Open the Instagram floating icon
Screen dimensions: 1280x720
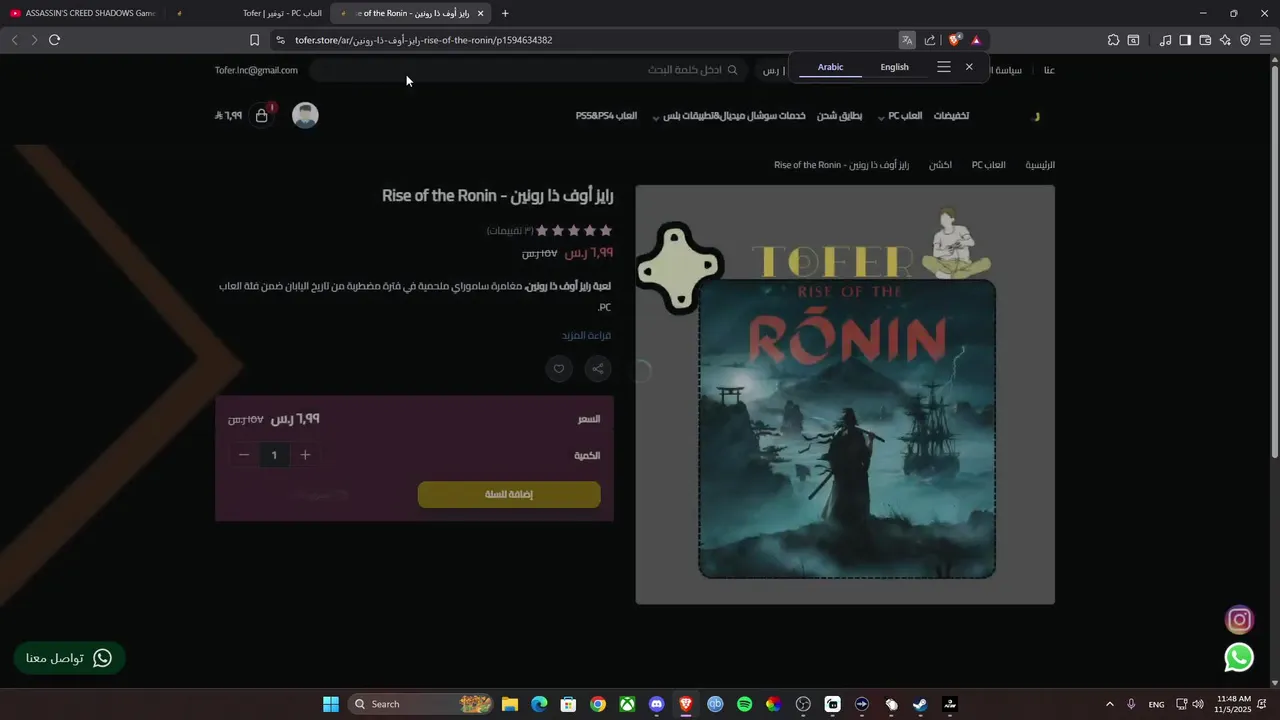(1239, 620)
